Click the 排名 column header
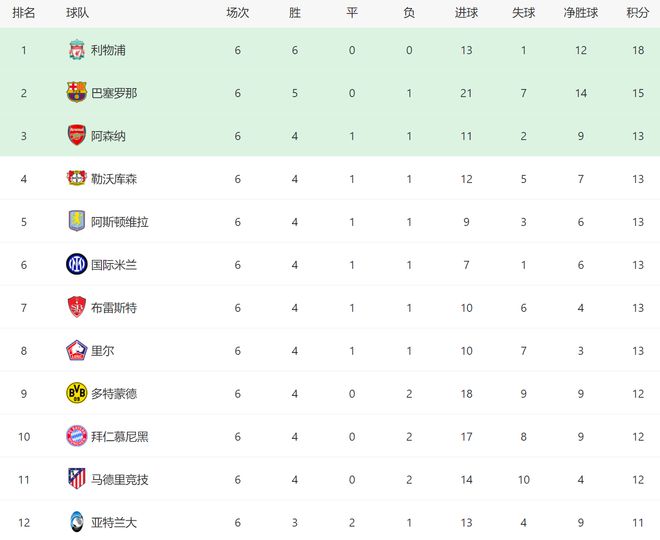Screen dimensions: 660x540 (24, 13)
